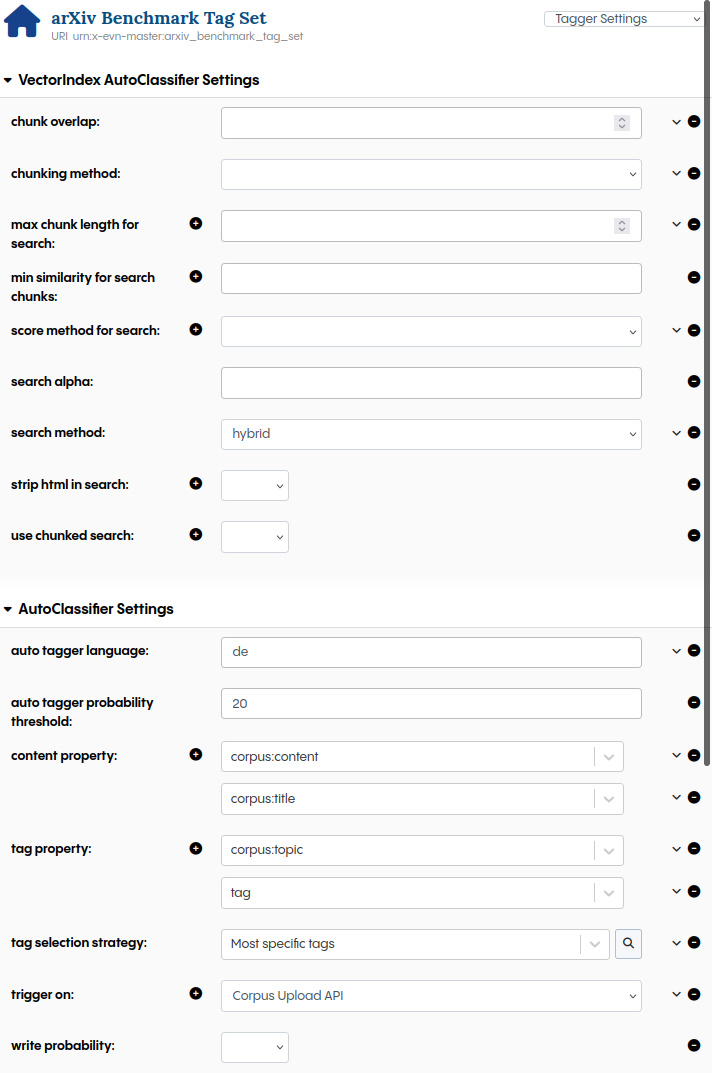Add a strip html in search value
The image size is (712, 1073).
[x=195, y=484]
